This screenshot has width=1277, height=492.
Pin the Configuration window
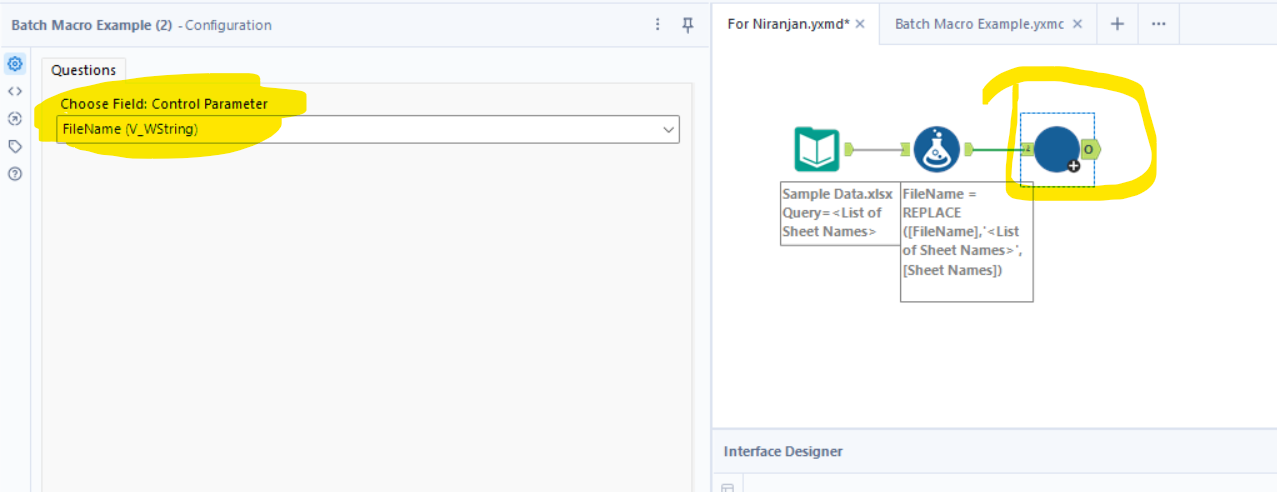coord(688,25)
